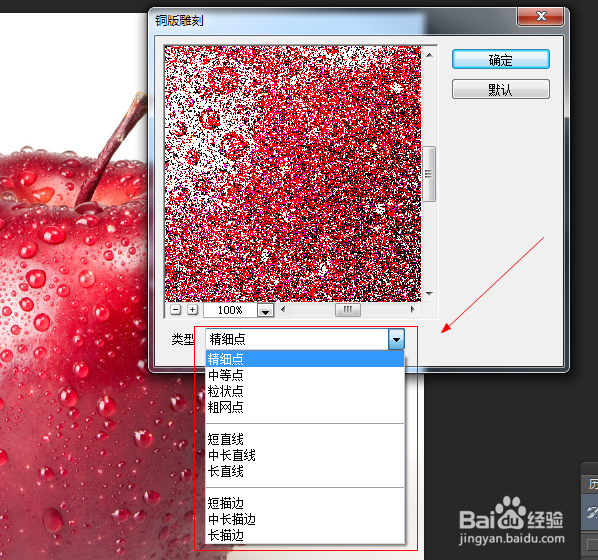Select 中等点 from the type list
The height and width of the screenshot is (560, 598).
(x=305, y=375)
